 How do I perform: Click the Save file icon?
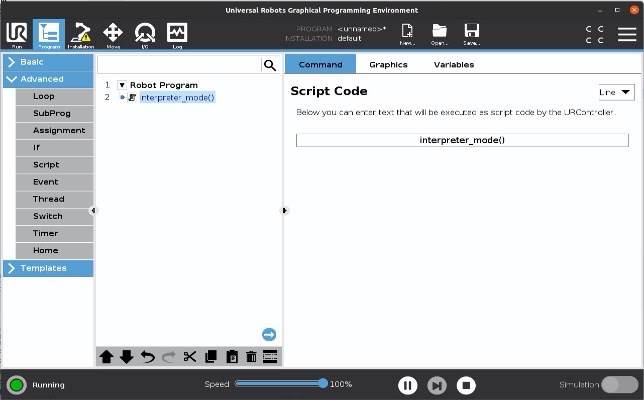point(472,35)
